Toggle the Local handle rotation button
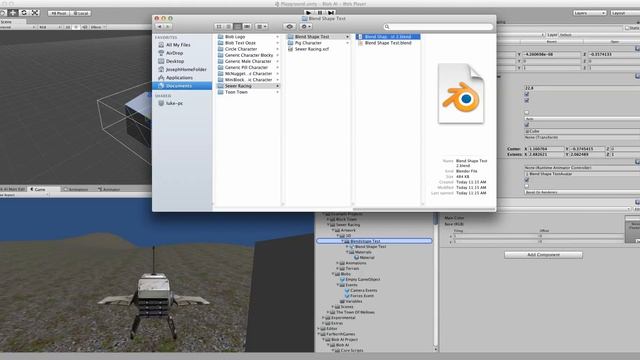Screen dimensions: 640x360 pos(81,13)
